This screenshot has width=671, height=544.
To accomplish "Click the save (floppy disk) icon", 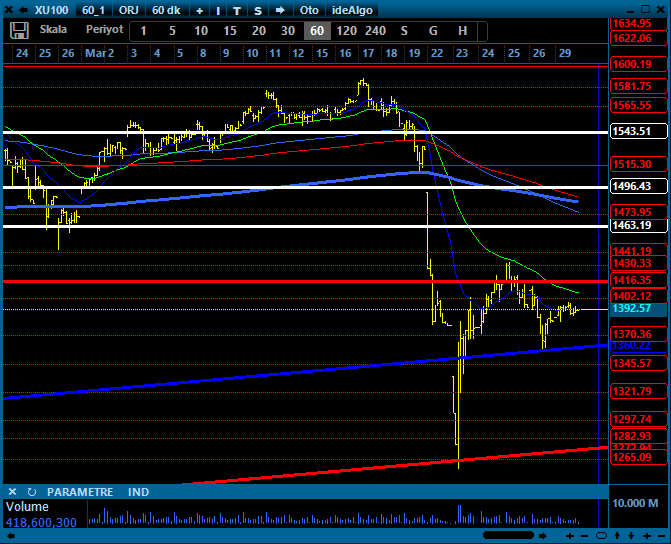I will [18, 30].
